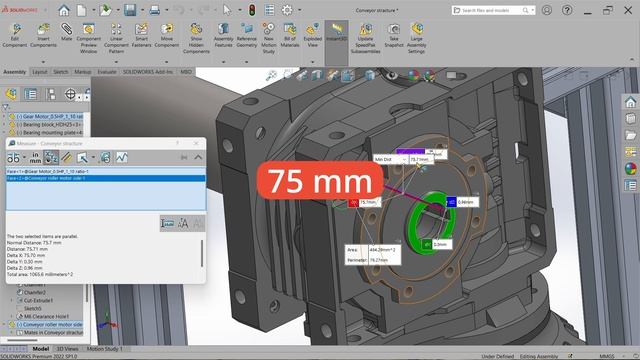Open the Linear Component Pattern dropdown arrow
Viewport: 640px width, 360px height.
[116, 62]
